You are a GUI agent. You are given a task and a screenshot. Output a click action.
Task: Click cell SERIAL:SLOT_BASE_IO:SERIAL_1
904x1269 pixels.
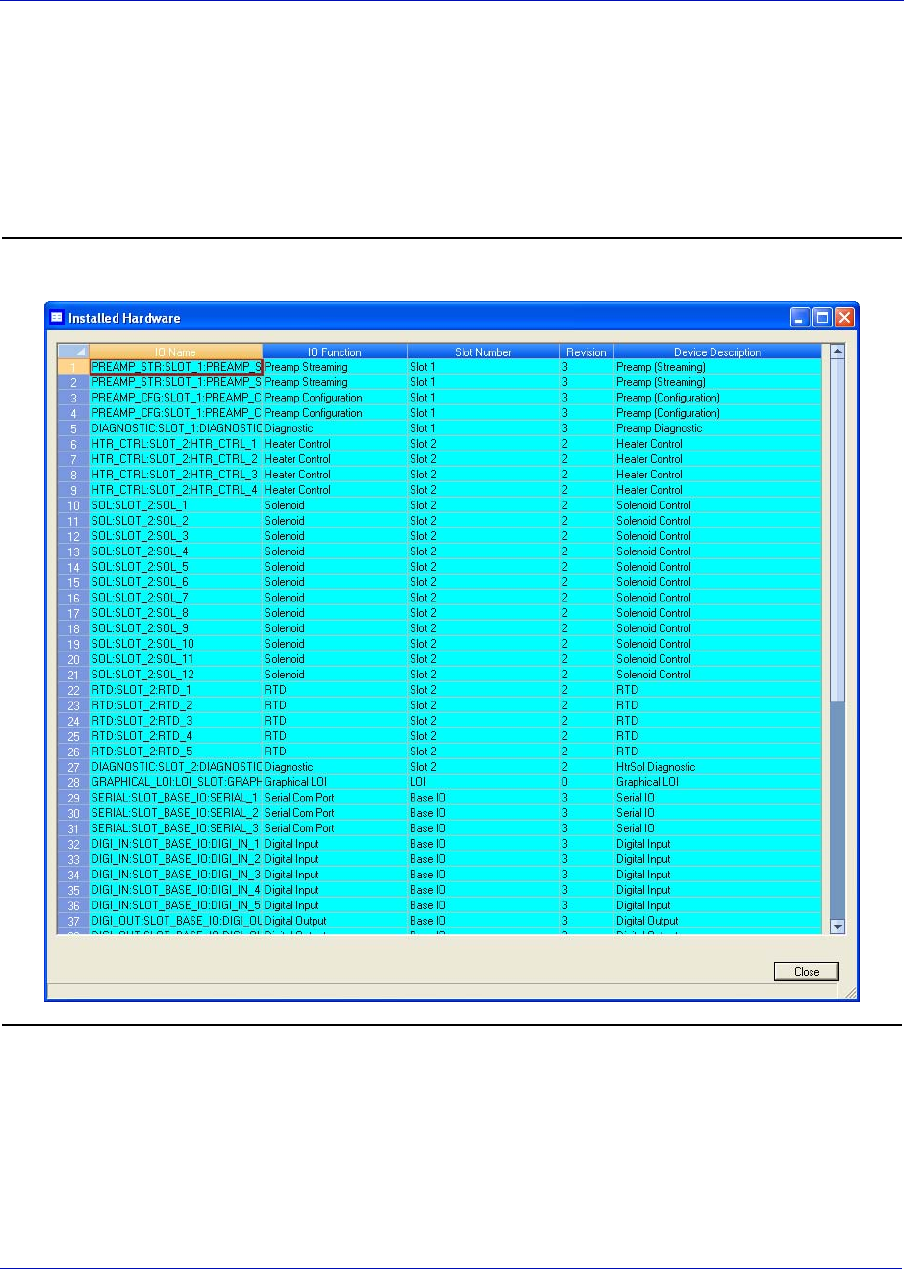[176, 798]
